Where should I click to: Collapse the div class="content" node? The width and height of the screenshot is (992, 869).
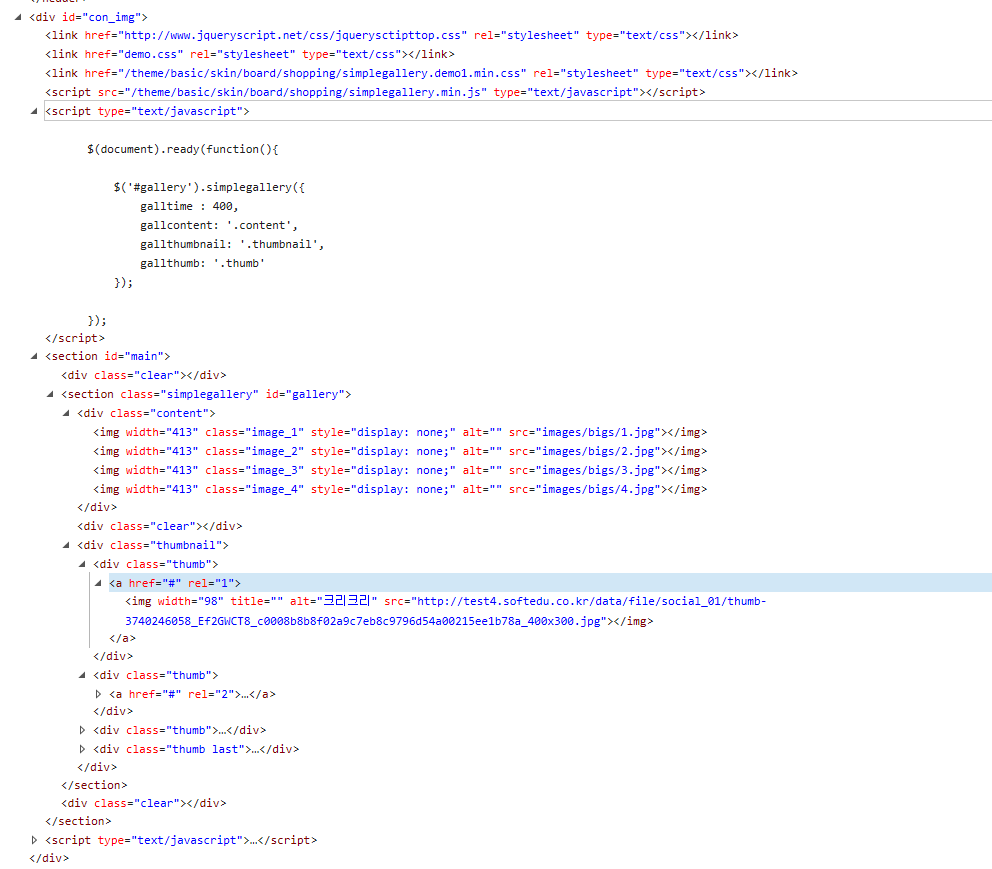pos(66,413)
